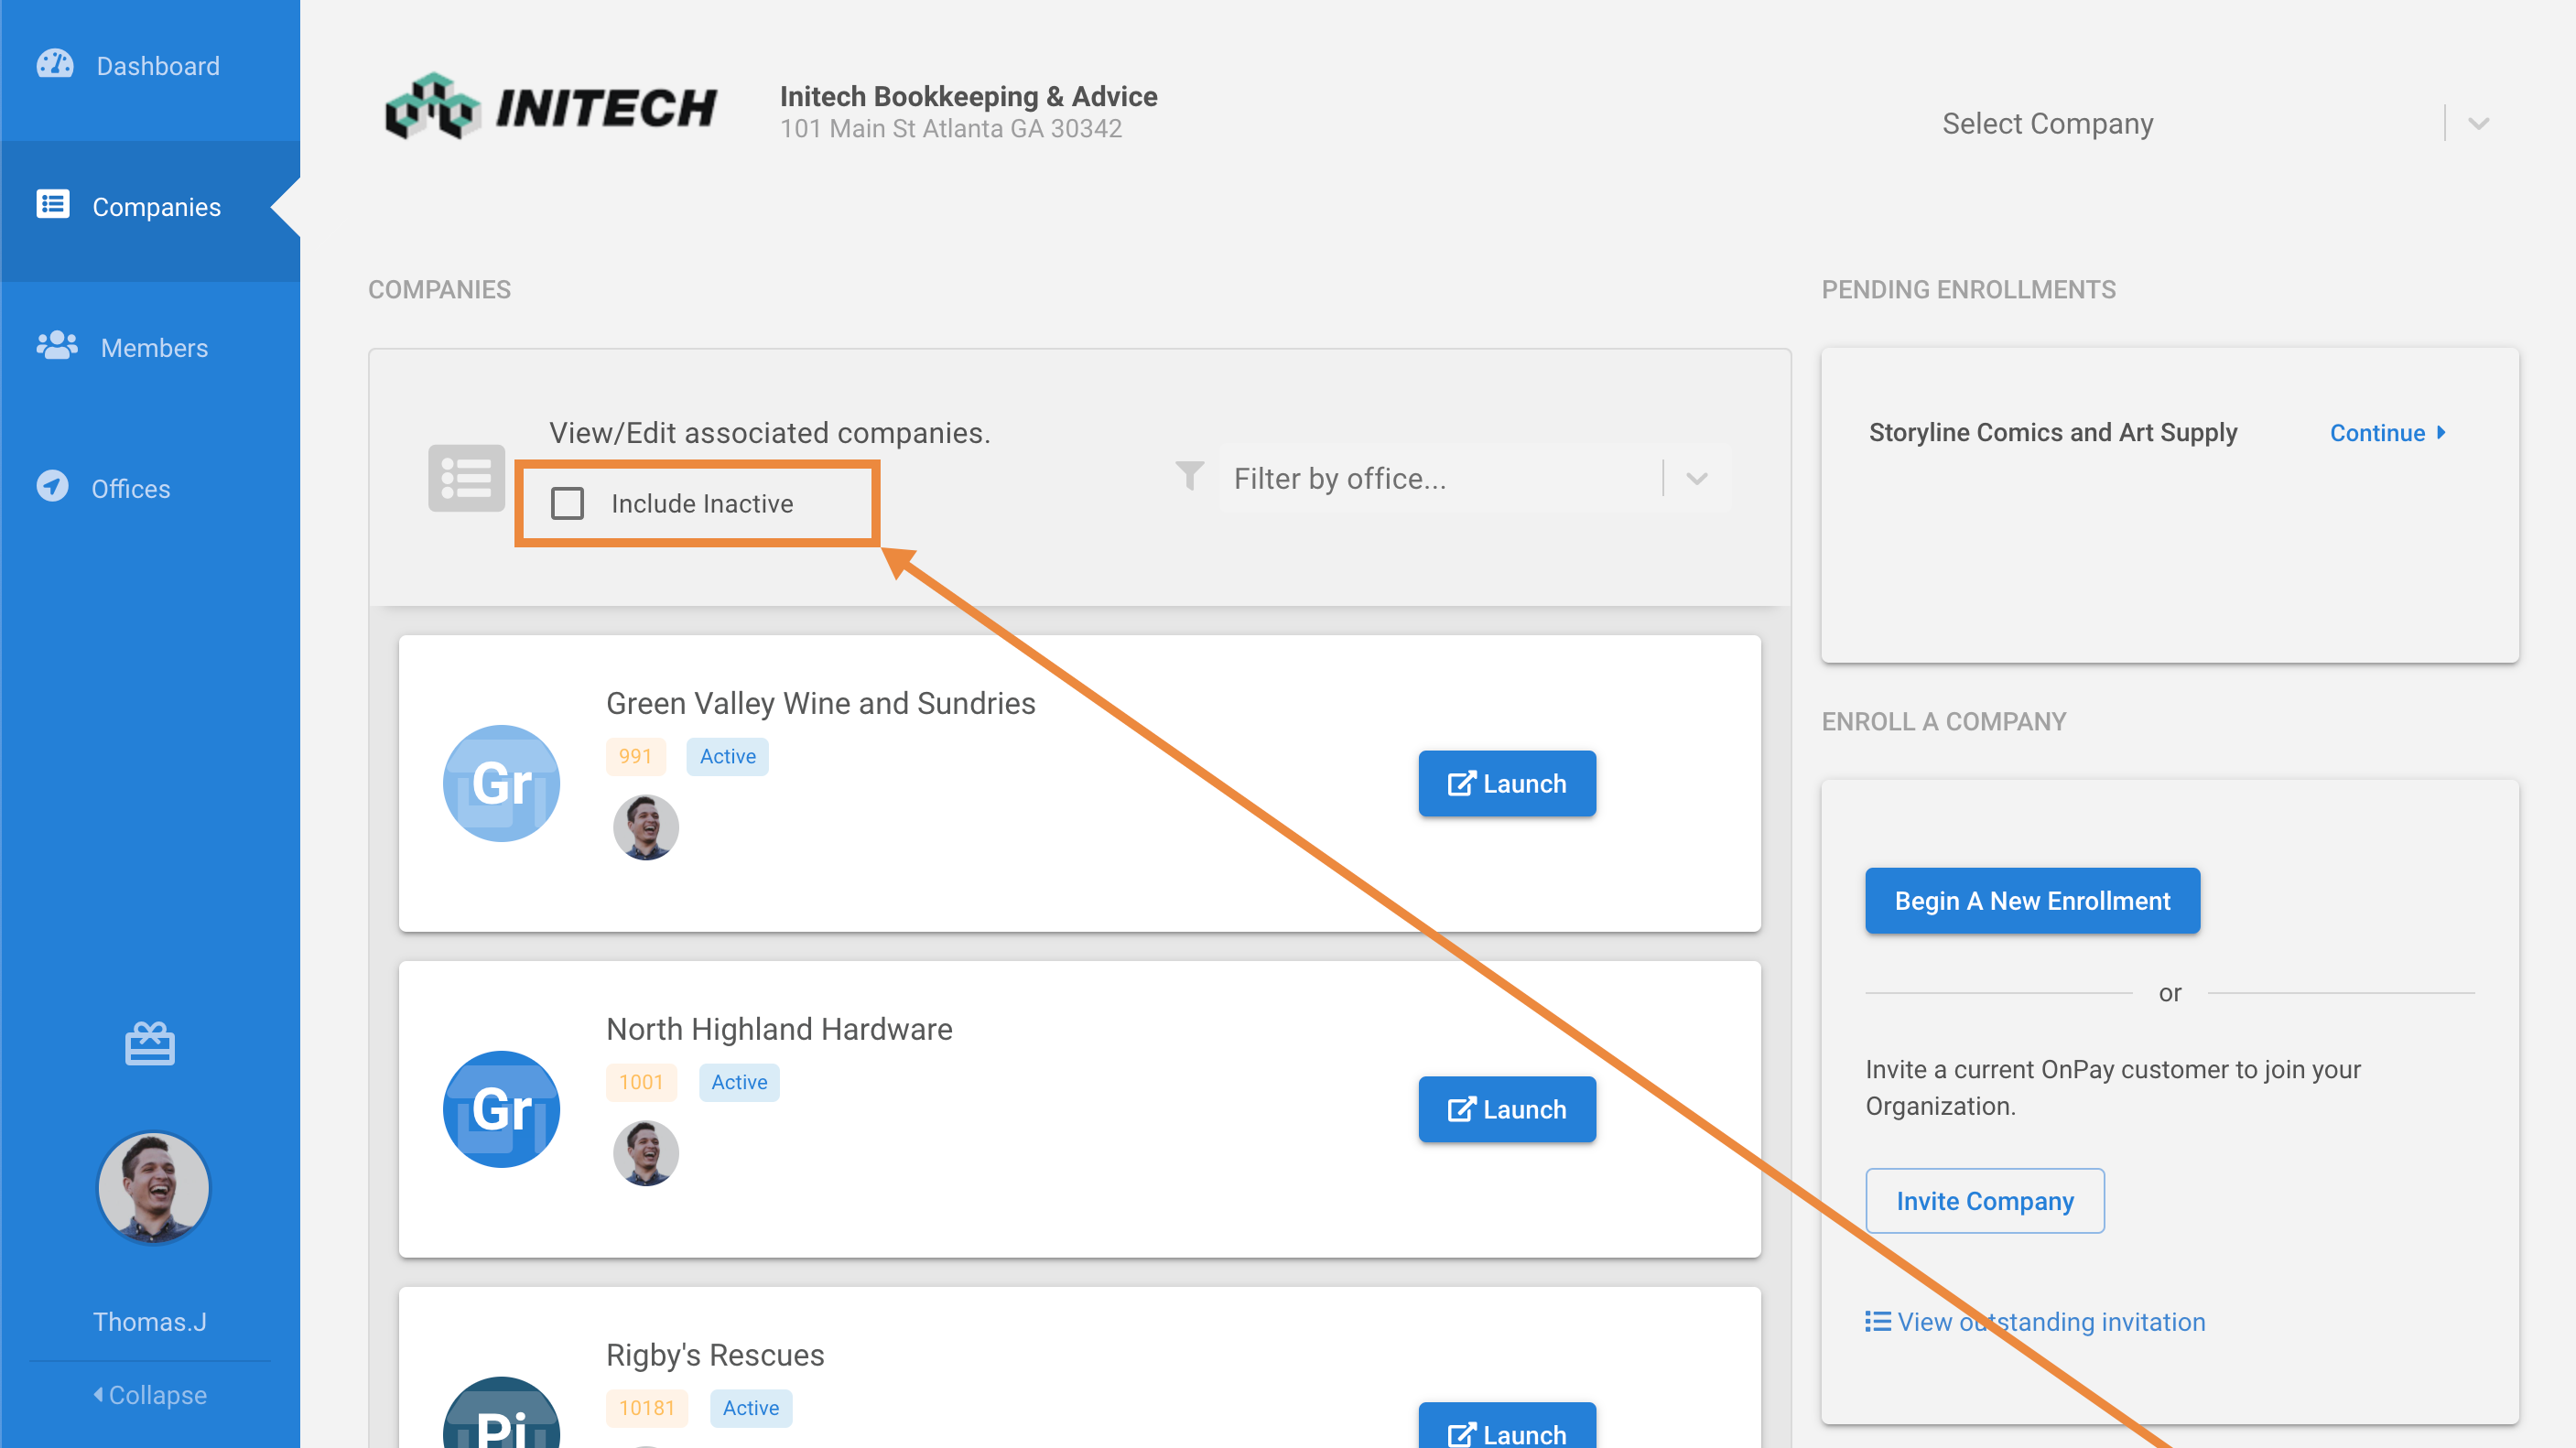Click the Members people icon
Viewport: 2576px width, 1448px height.
(57, 346)
